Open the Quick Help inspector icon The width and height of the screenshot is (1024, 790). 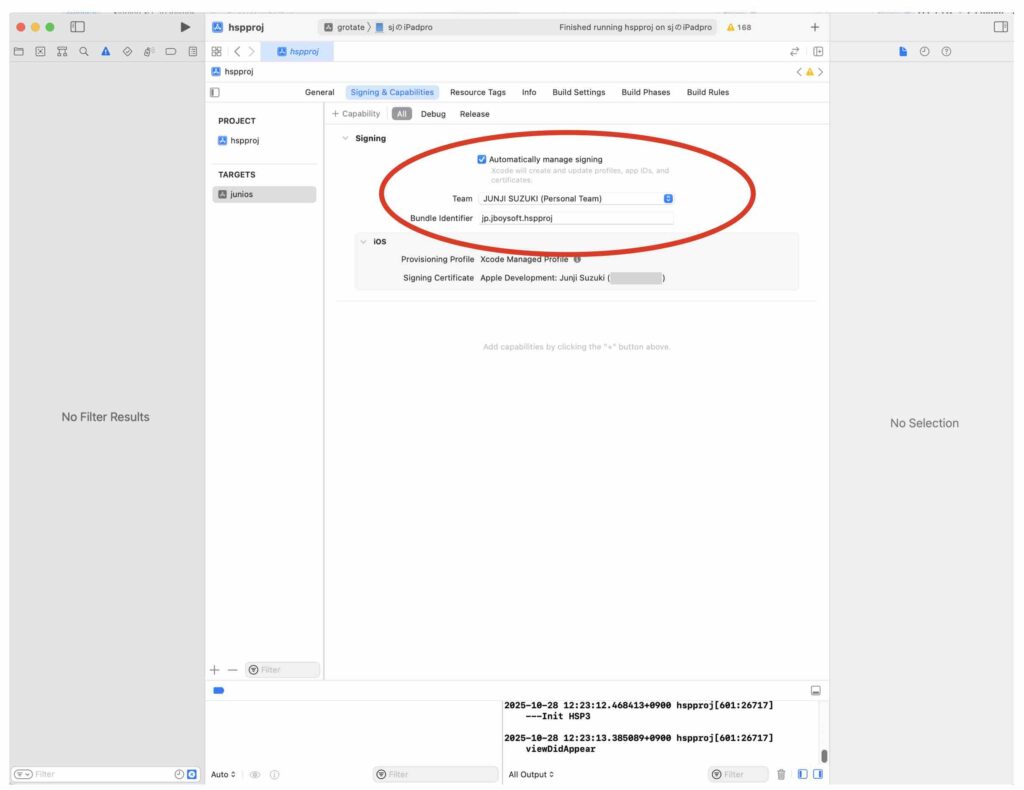coord(946,51)
